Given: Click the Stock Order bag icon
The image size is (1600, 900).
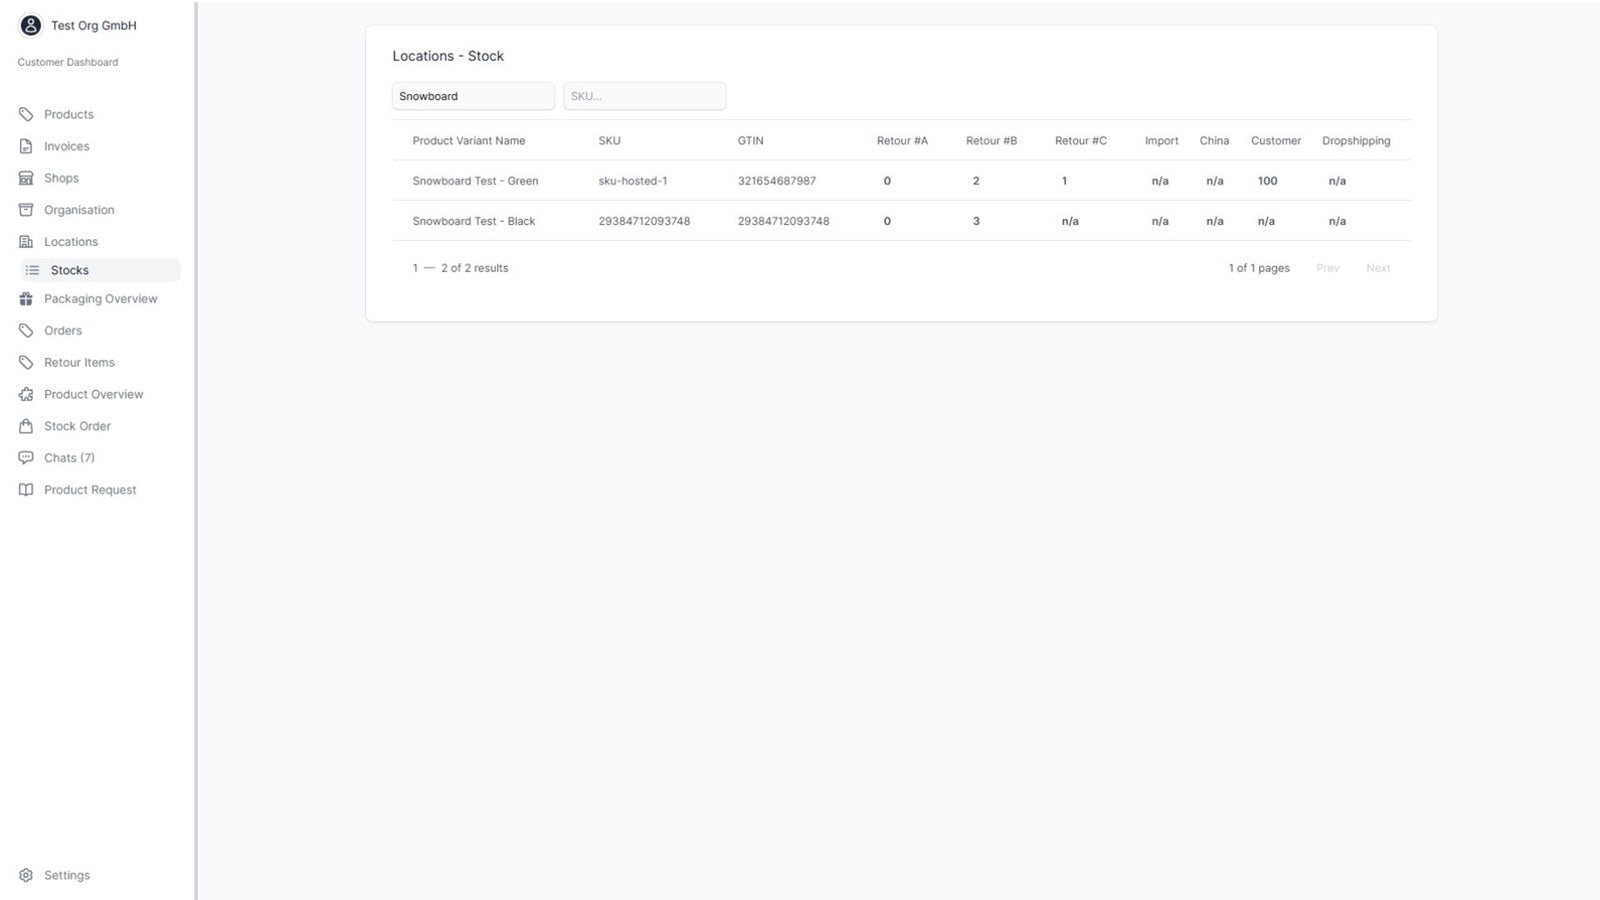Looking at the screenshot, I should (x=26, y=426).
